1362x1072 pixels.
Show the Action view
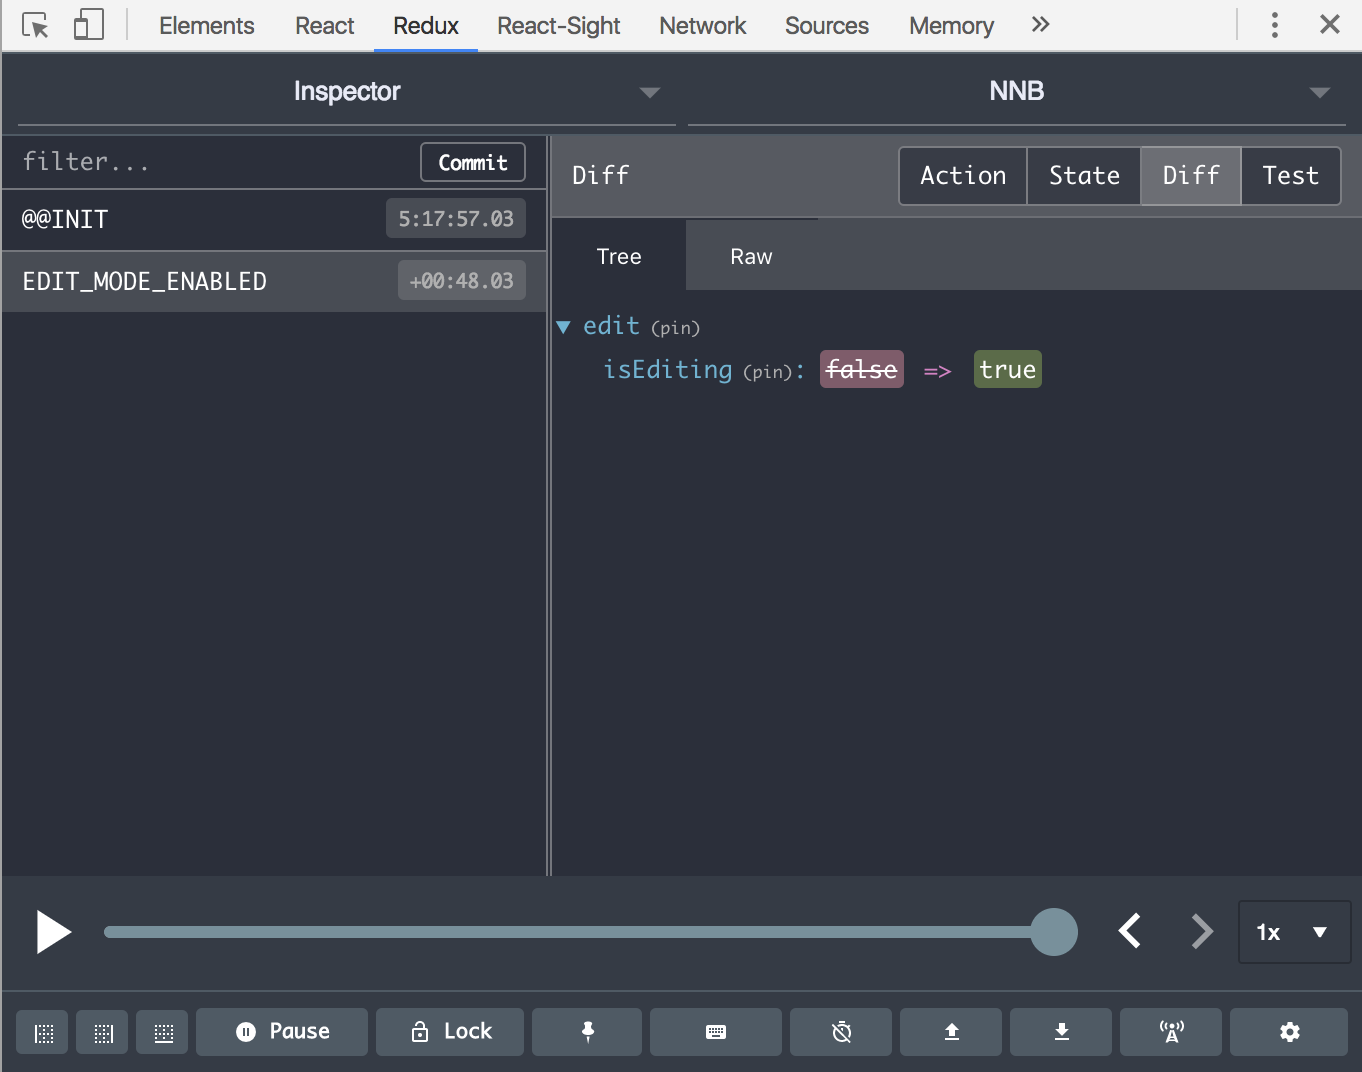963,176
